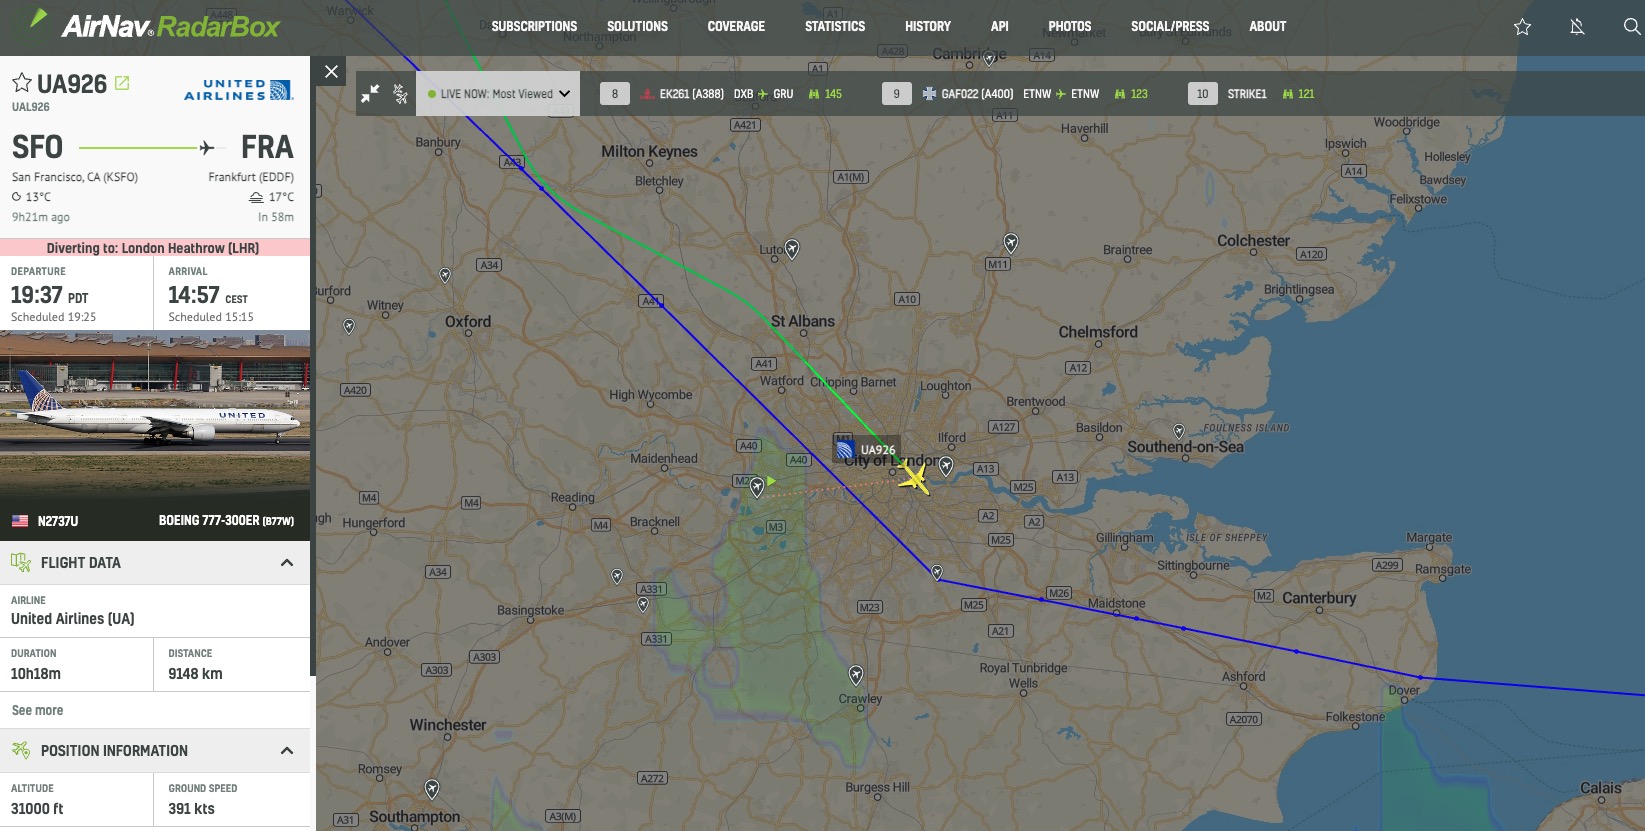Click See more link
The height and width of the screenshot is (831, 1645).
37,710
